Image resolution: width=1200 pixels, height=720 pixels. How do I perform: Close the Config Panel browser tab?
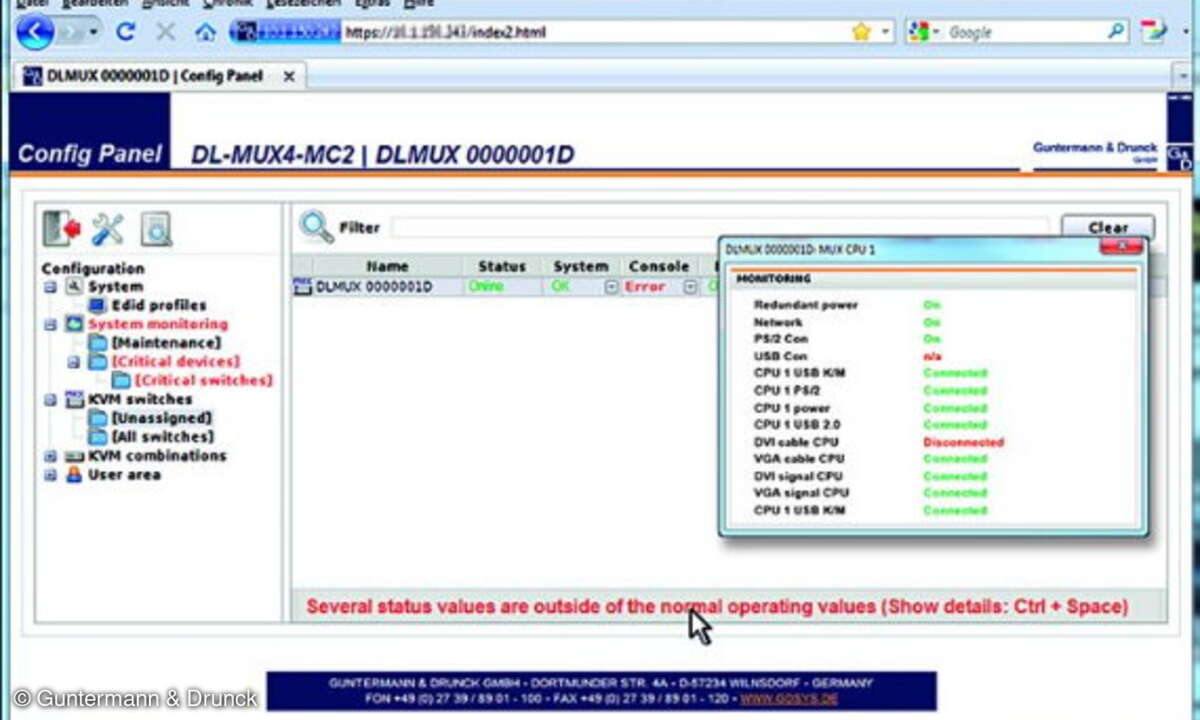coord(290,76)
